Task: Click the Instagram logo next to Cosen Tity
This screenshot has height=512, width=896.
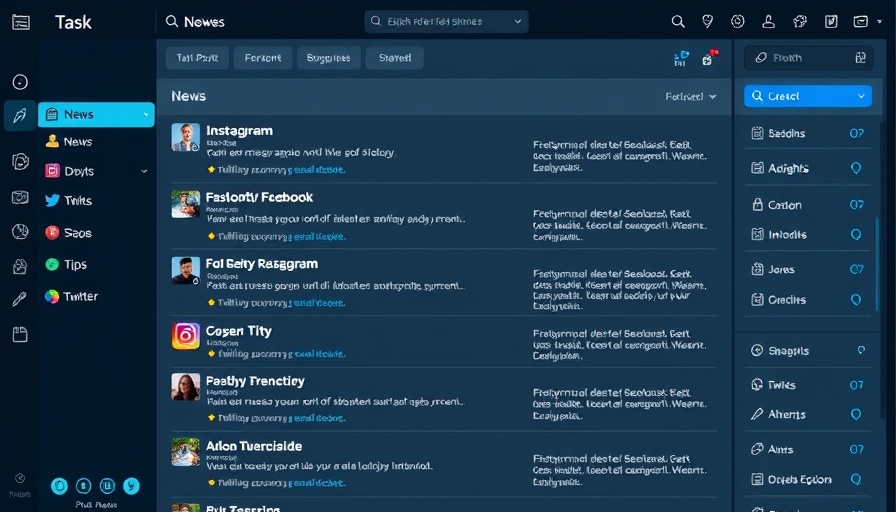Action: pos(186,335)
